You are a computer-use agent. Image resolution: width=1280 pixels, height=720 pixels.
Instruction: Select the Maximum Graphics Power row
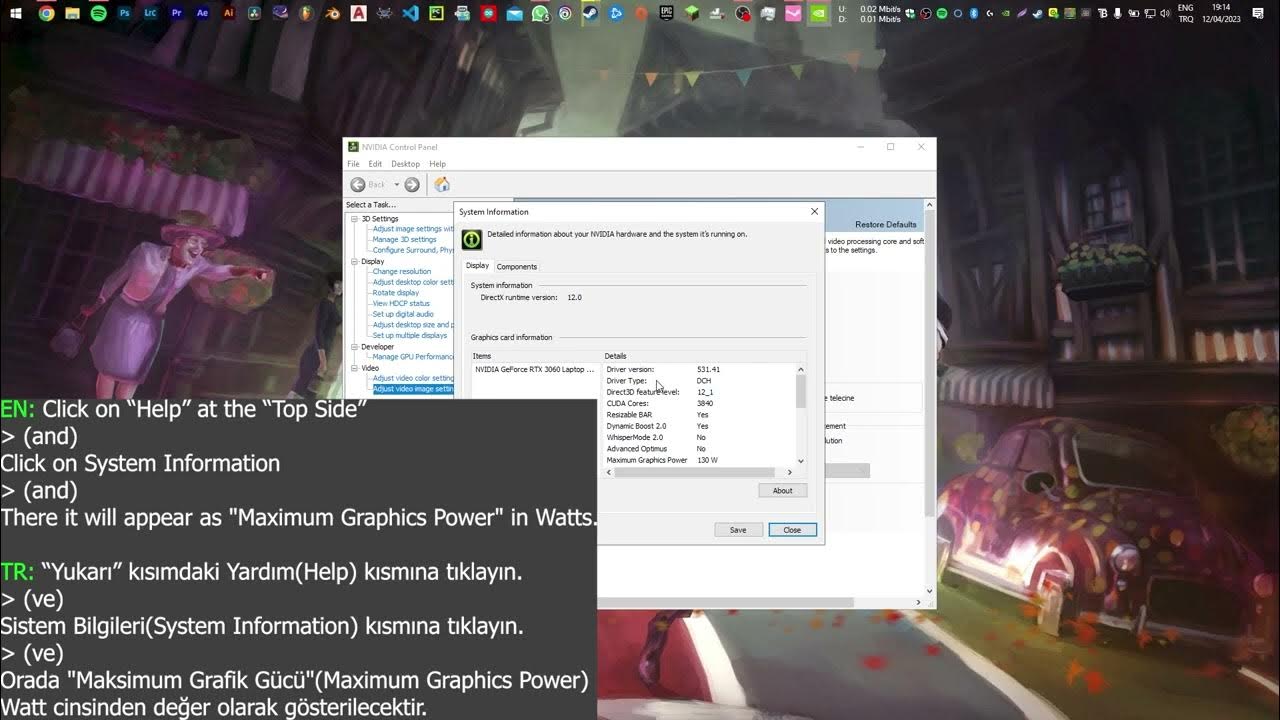point(699,460)
